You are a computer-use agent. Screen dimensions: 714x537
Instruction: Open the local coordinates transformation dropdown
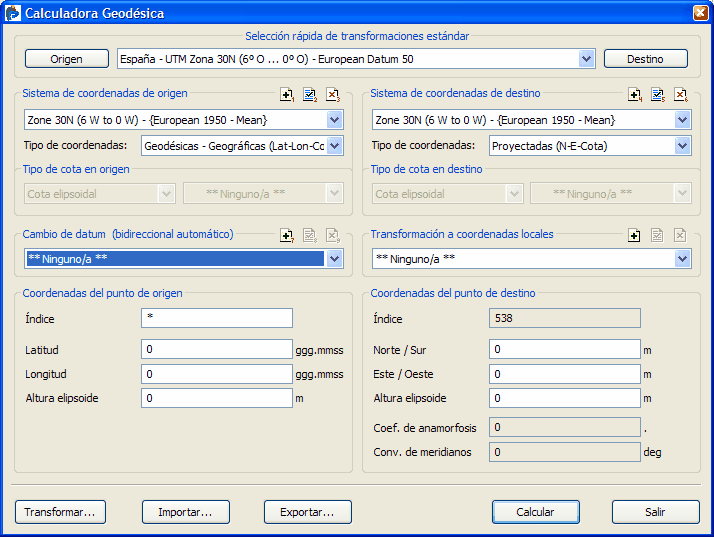(682, 259)
